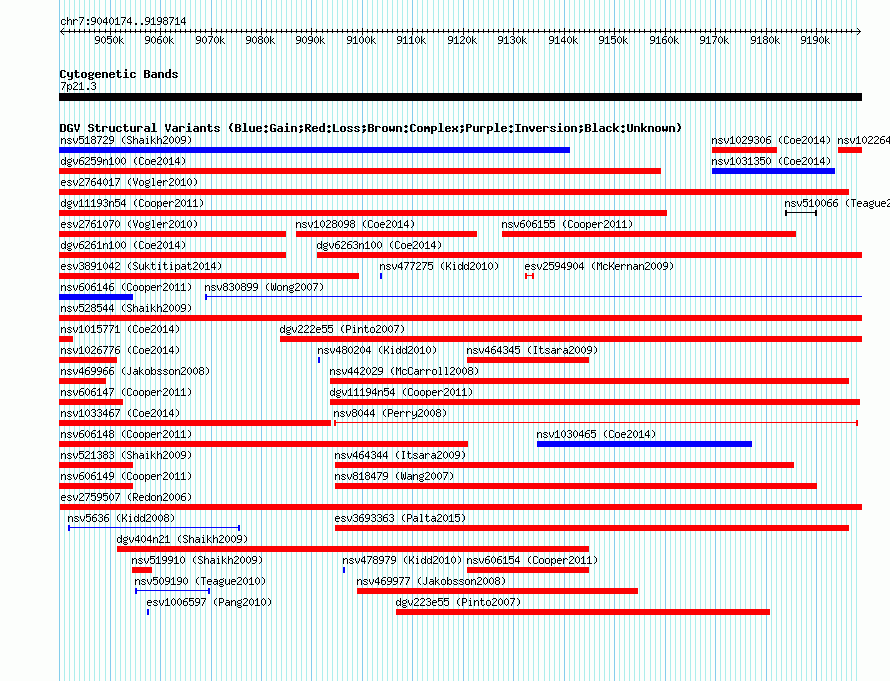Click dgv223e55 (Pinto2007) label
Screen dimensions: 890x681
[x=458, y=602]
